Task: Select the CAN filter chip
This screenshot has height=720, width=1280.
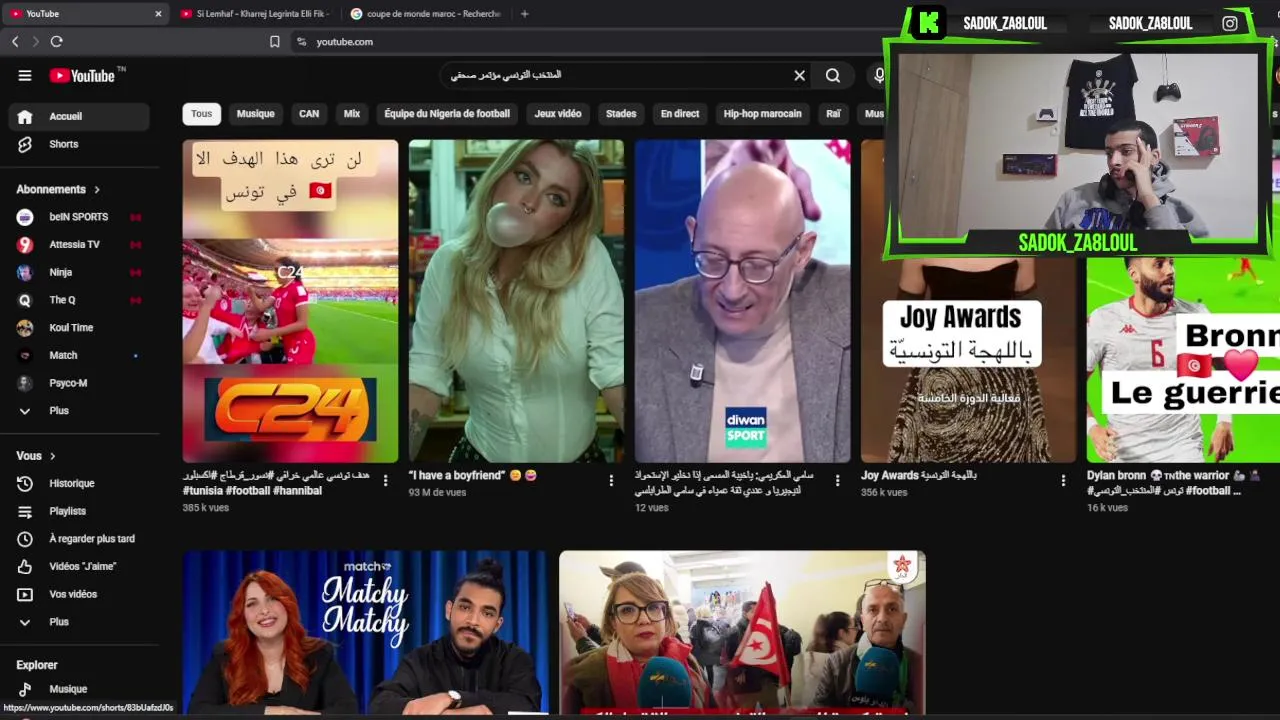Action: click(x=309, y=114)
